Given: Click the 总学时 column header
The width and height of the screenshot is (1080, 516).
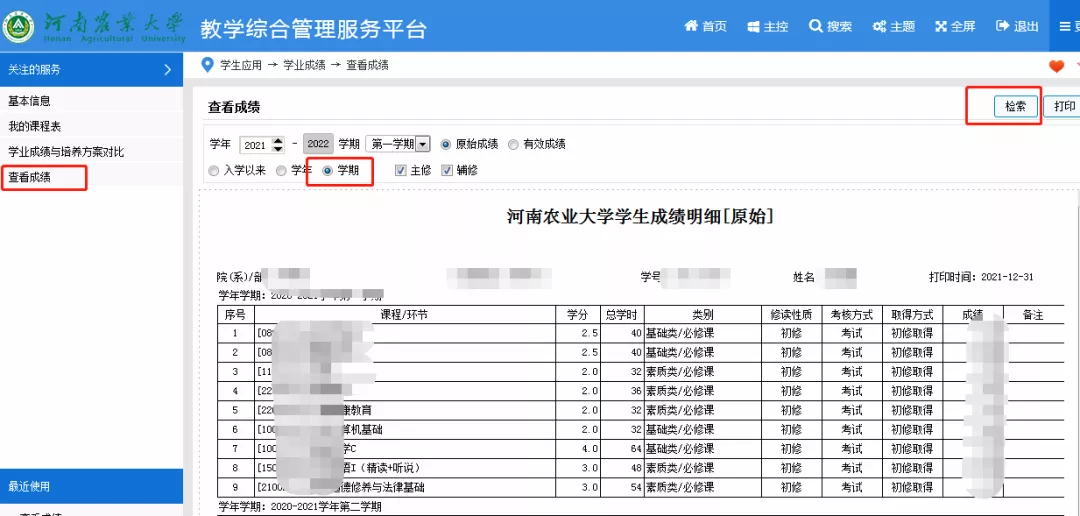Looking at the screenshot, I should click(x=622, y=315).
